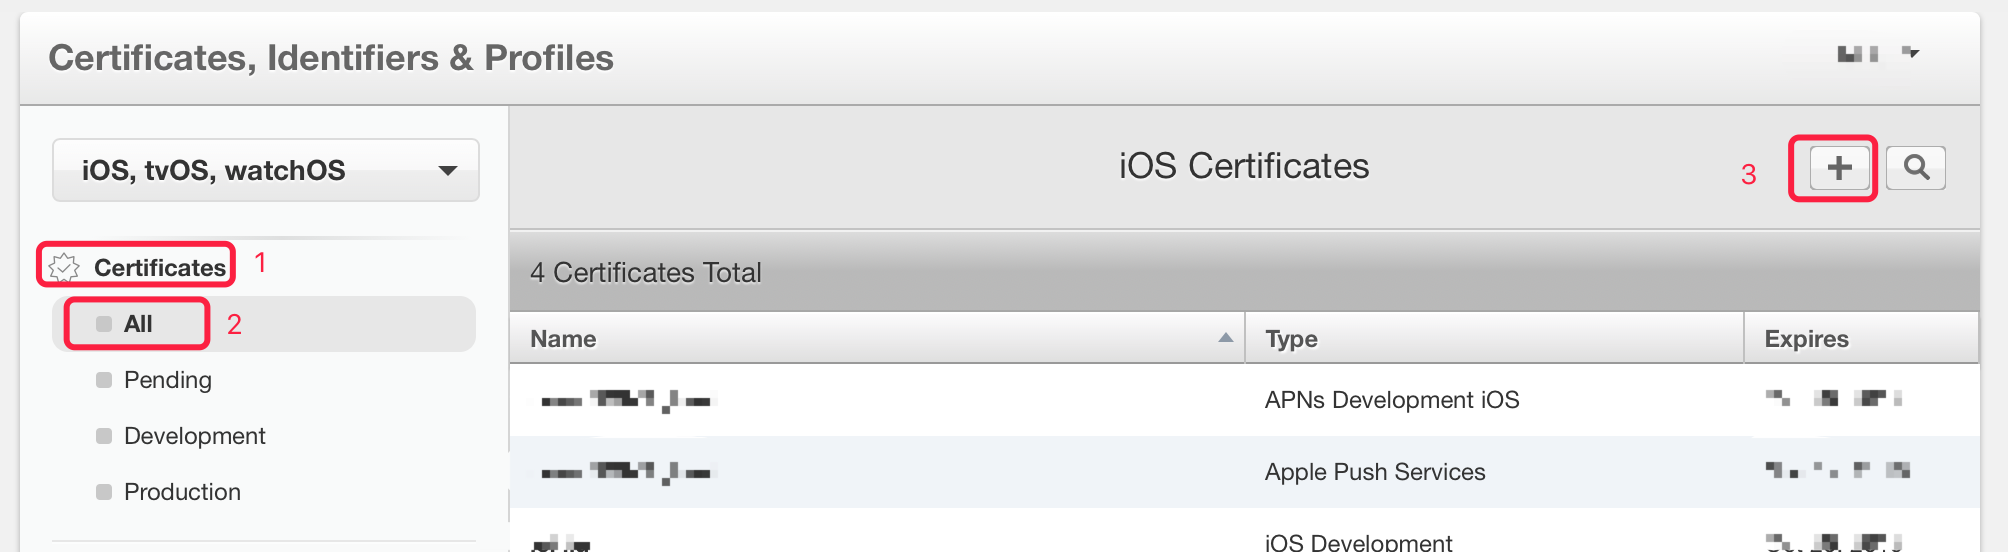Open the certificate search magnifier

click(x=1915, y=168)
